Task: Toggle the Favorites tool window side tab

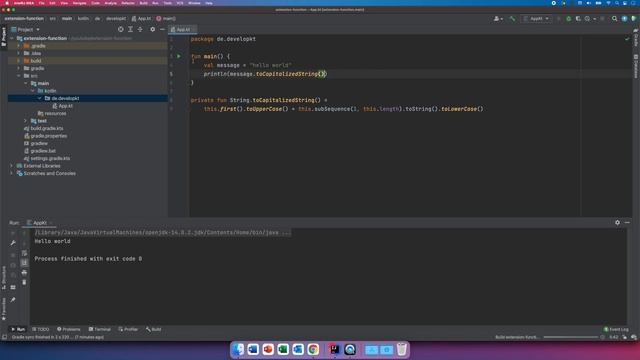Action: pyautogui.click(x=4, y=309)
